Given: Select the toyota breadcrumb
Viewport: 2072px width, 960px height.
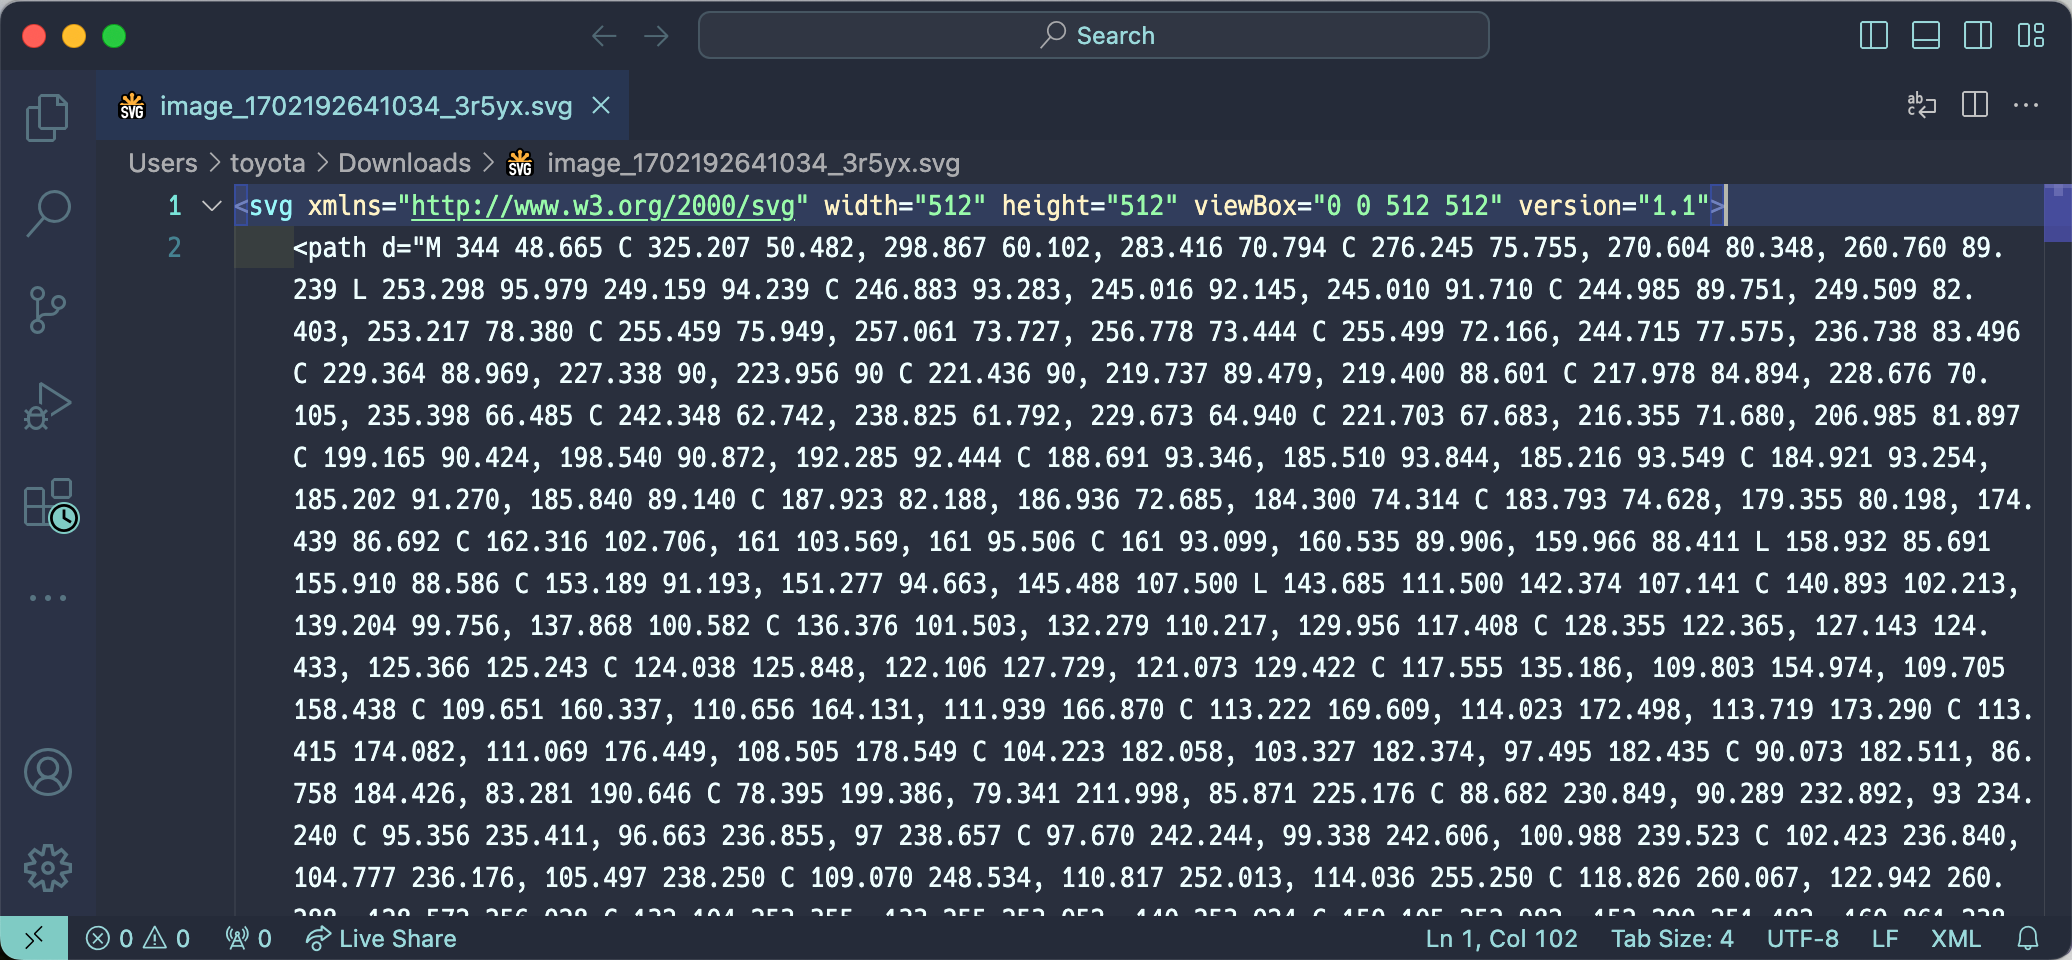Looking at the screenshot, I should coord(267,163).
